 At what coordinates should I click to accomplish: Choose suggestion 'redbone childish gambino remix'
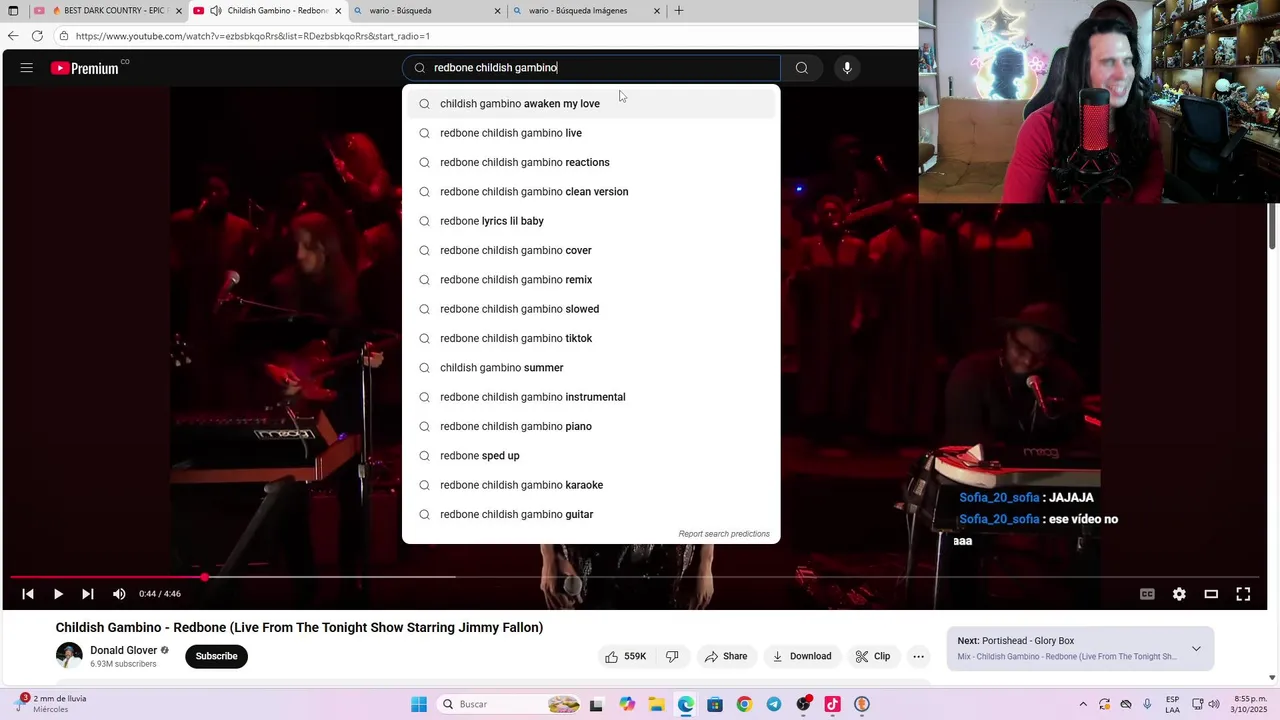pos(590,280)
